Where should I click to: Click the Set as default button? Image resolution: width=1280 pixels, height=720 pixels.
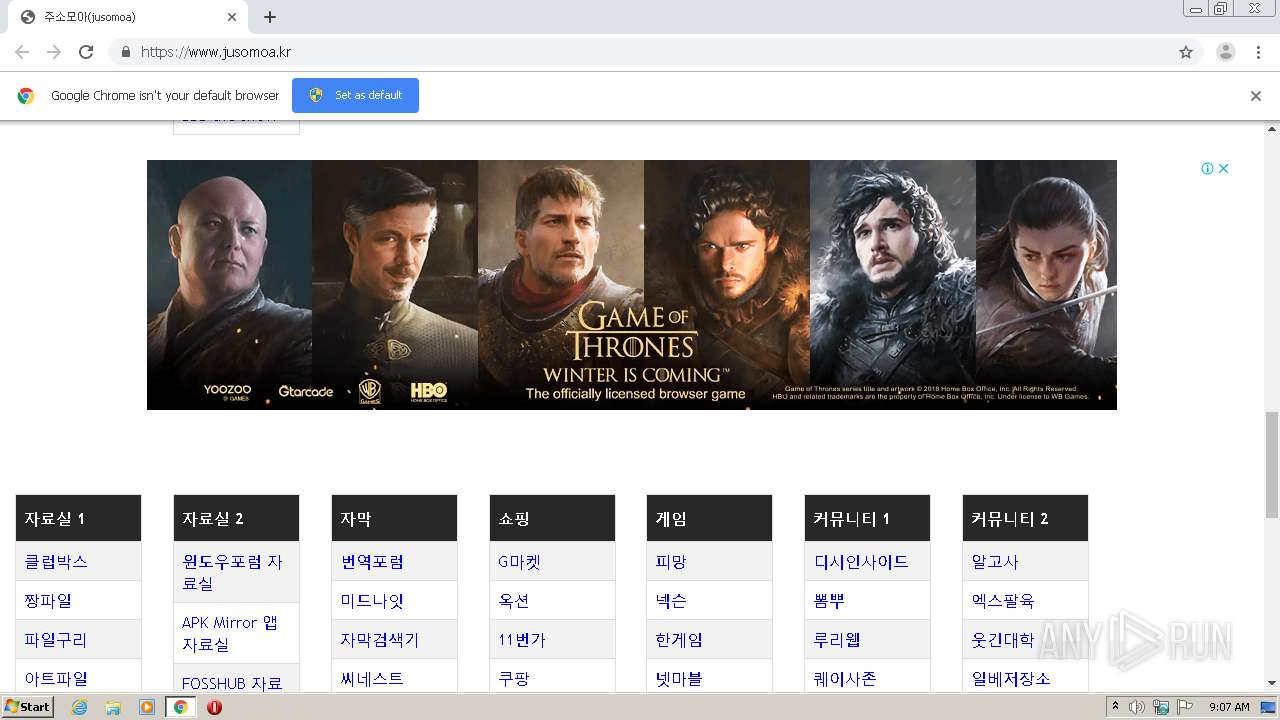pyautogui.click(x=355, y=95)
